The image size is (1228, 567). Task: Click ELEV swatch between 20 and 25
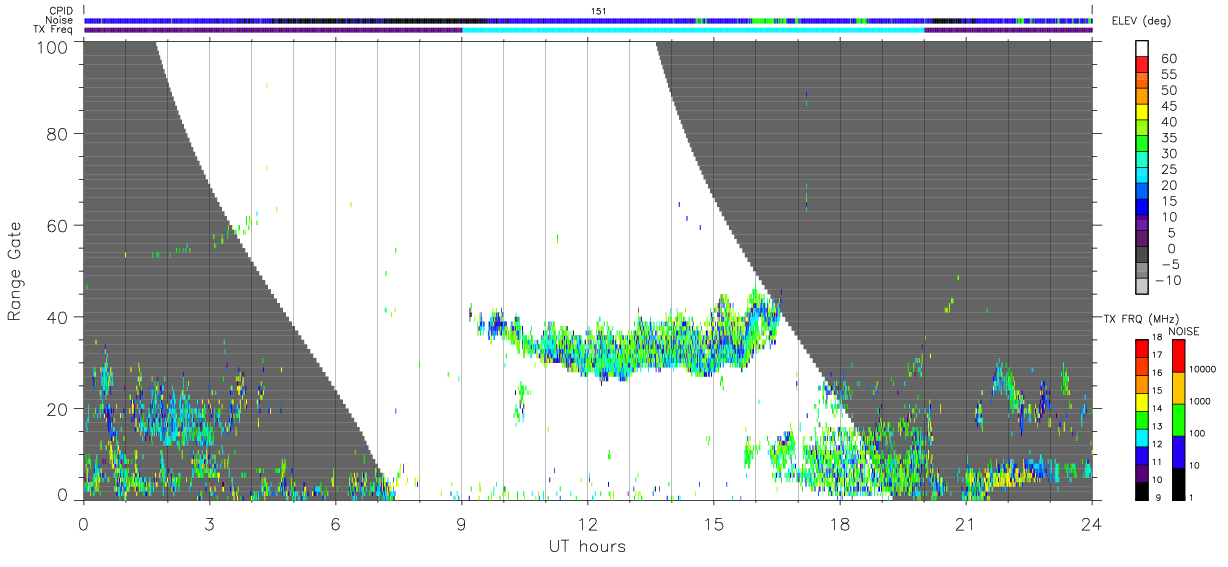pyautogui.click(x=1142, y=177)
